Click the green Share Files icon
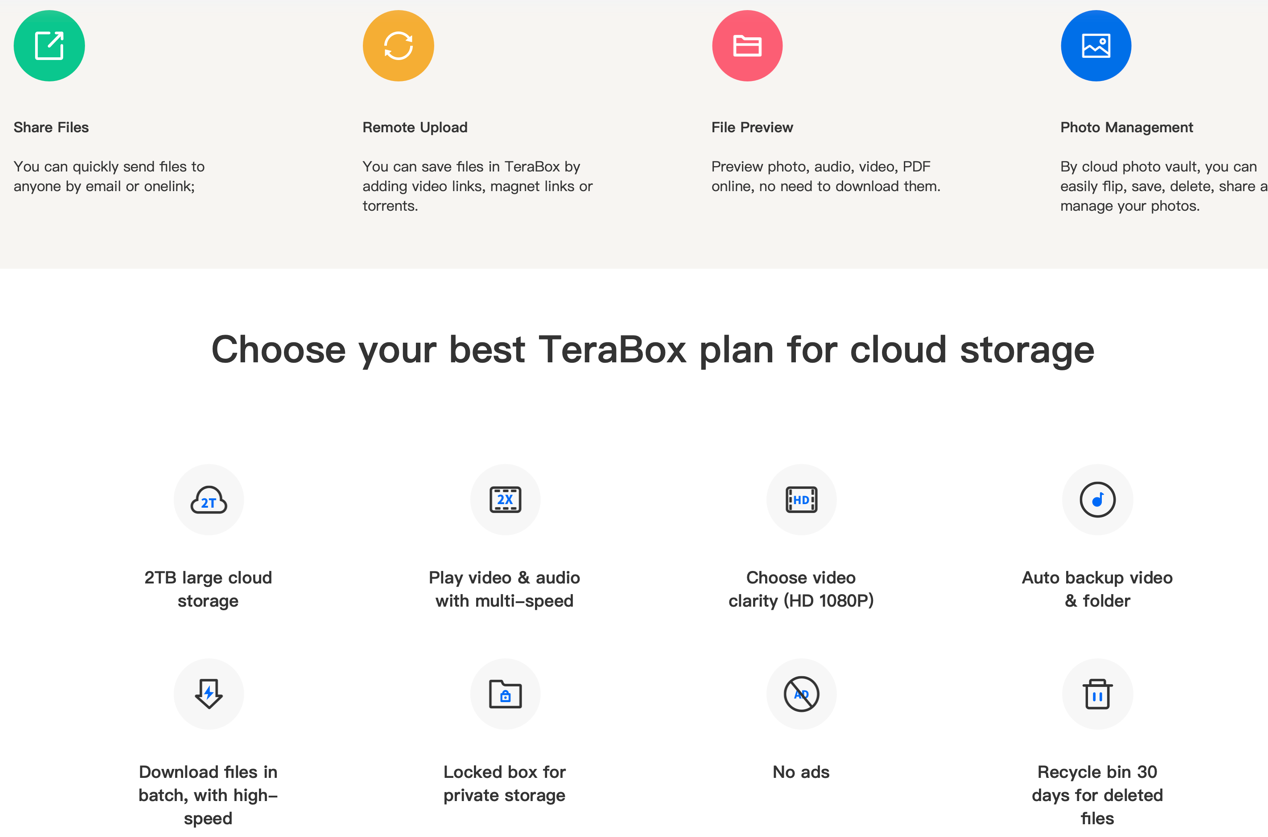Screen dimensions: 1268x837 pyautogui.click(x=49, y=46)
